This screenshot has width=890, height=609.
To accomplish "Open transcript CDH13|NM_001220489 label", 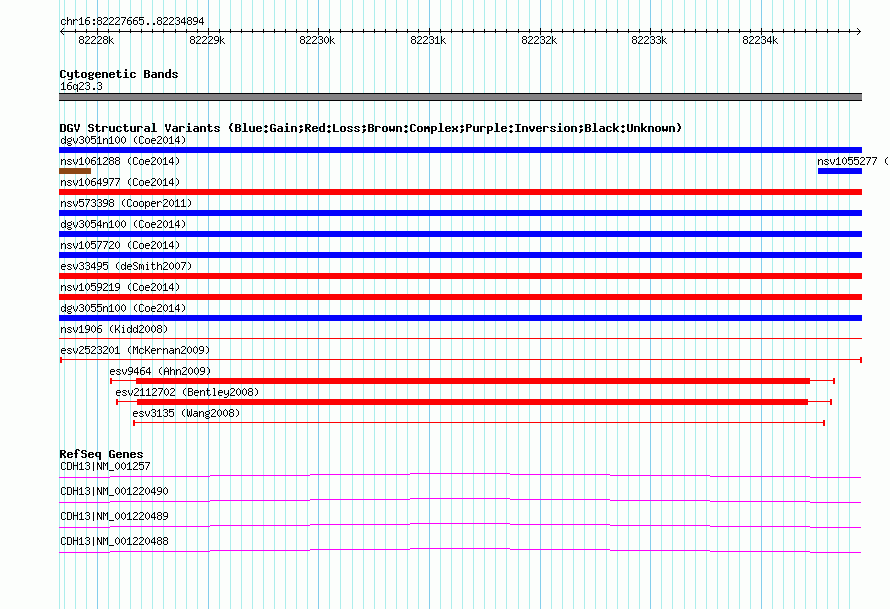I will (x=114, y=516).
